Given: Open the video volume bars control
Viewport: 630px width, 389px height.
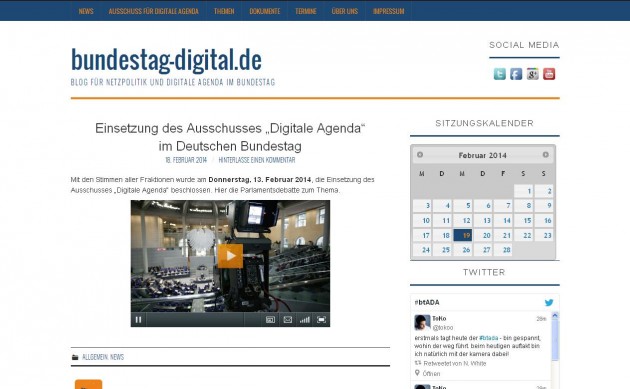Looking at the screenshot, I should [x=305, y=320].
